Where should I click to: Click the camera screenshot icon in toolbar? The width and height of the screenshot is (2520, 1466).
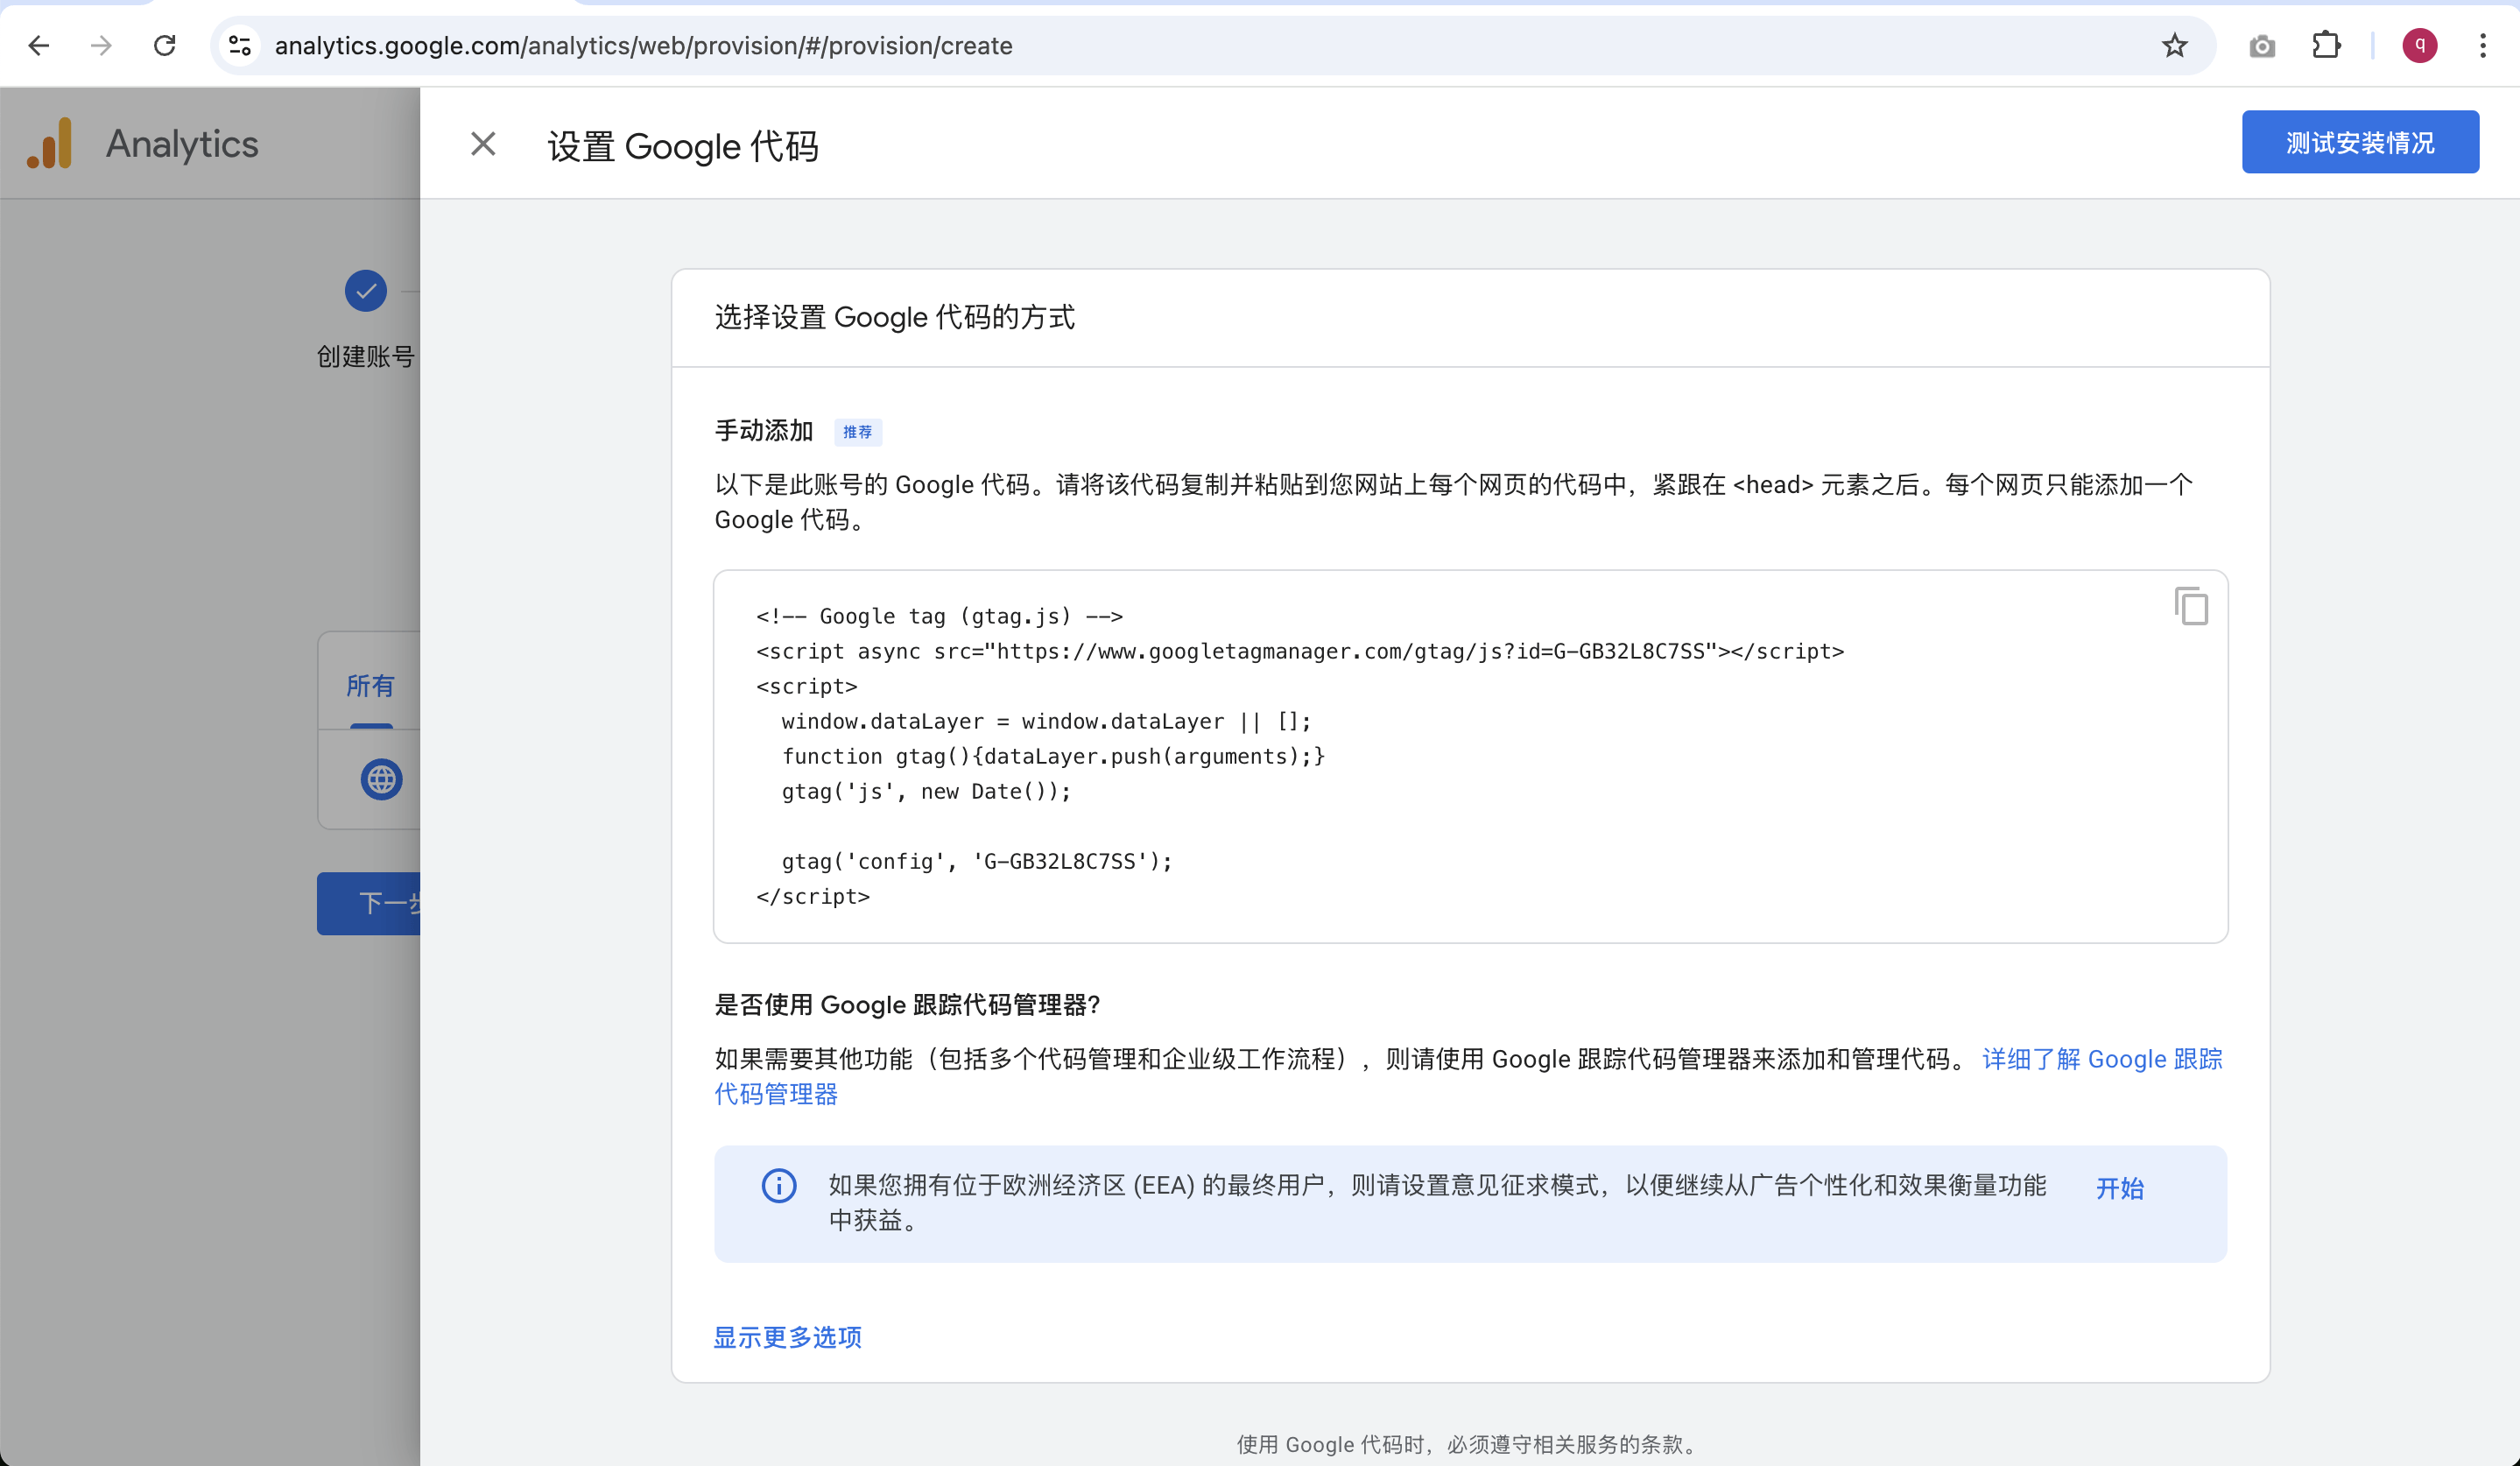2262,46
